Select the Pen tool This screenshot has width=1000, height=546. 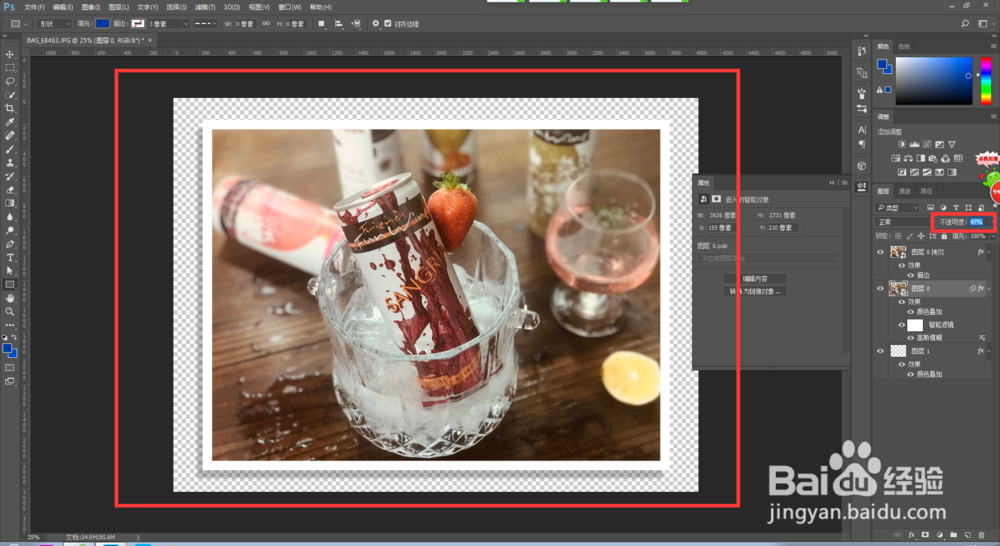pyautogui.click(x=10, y=244)
